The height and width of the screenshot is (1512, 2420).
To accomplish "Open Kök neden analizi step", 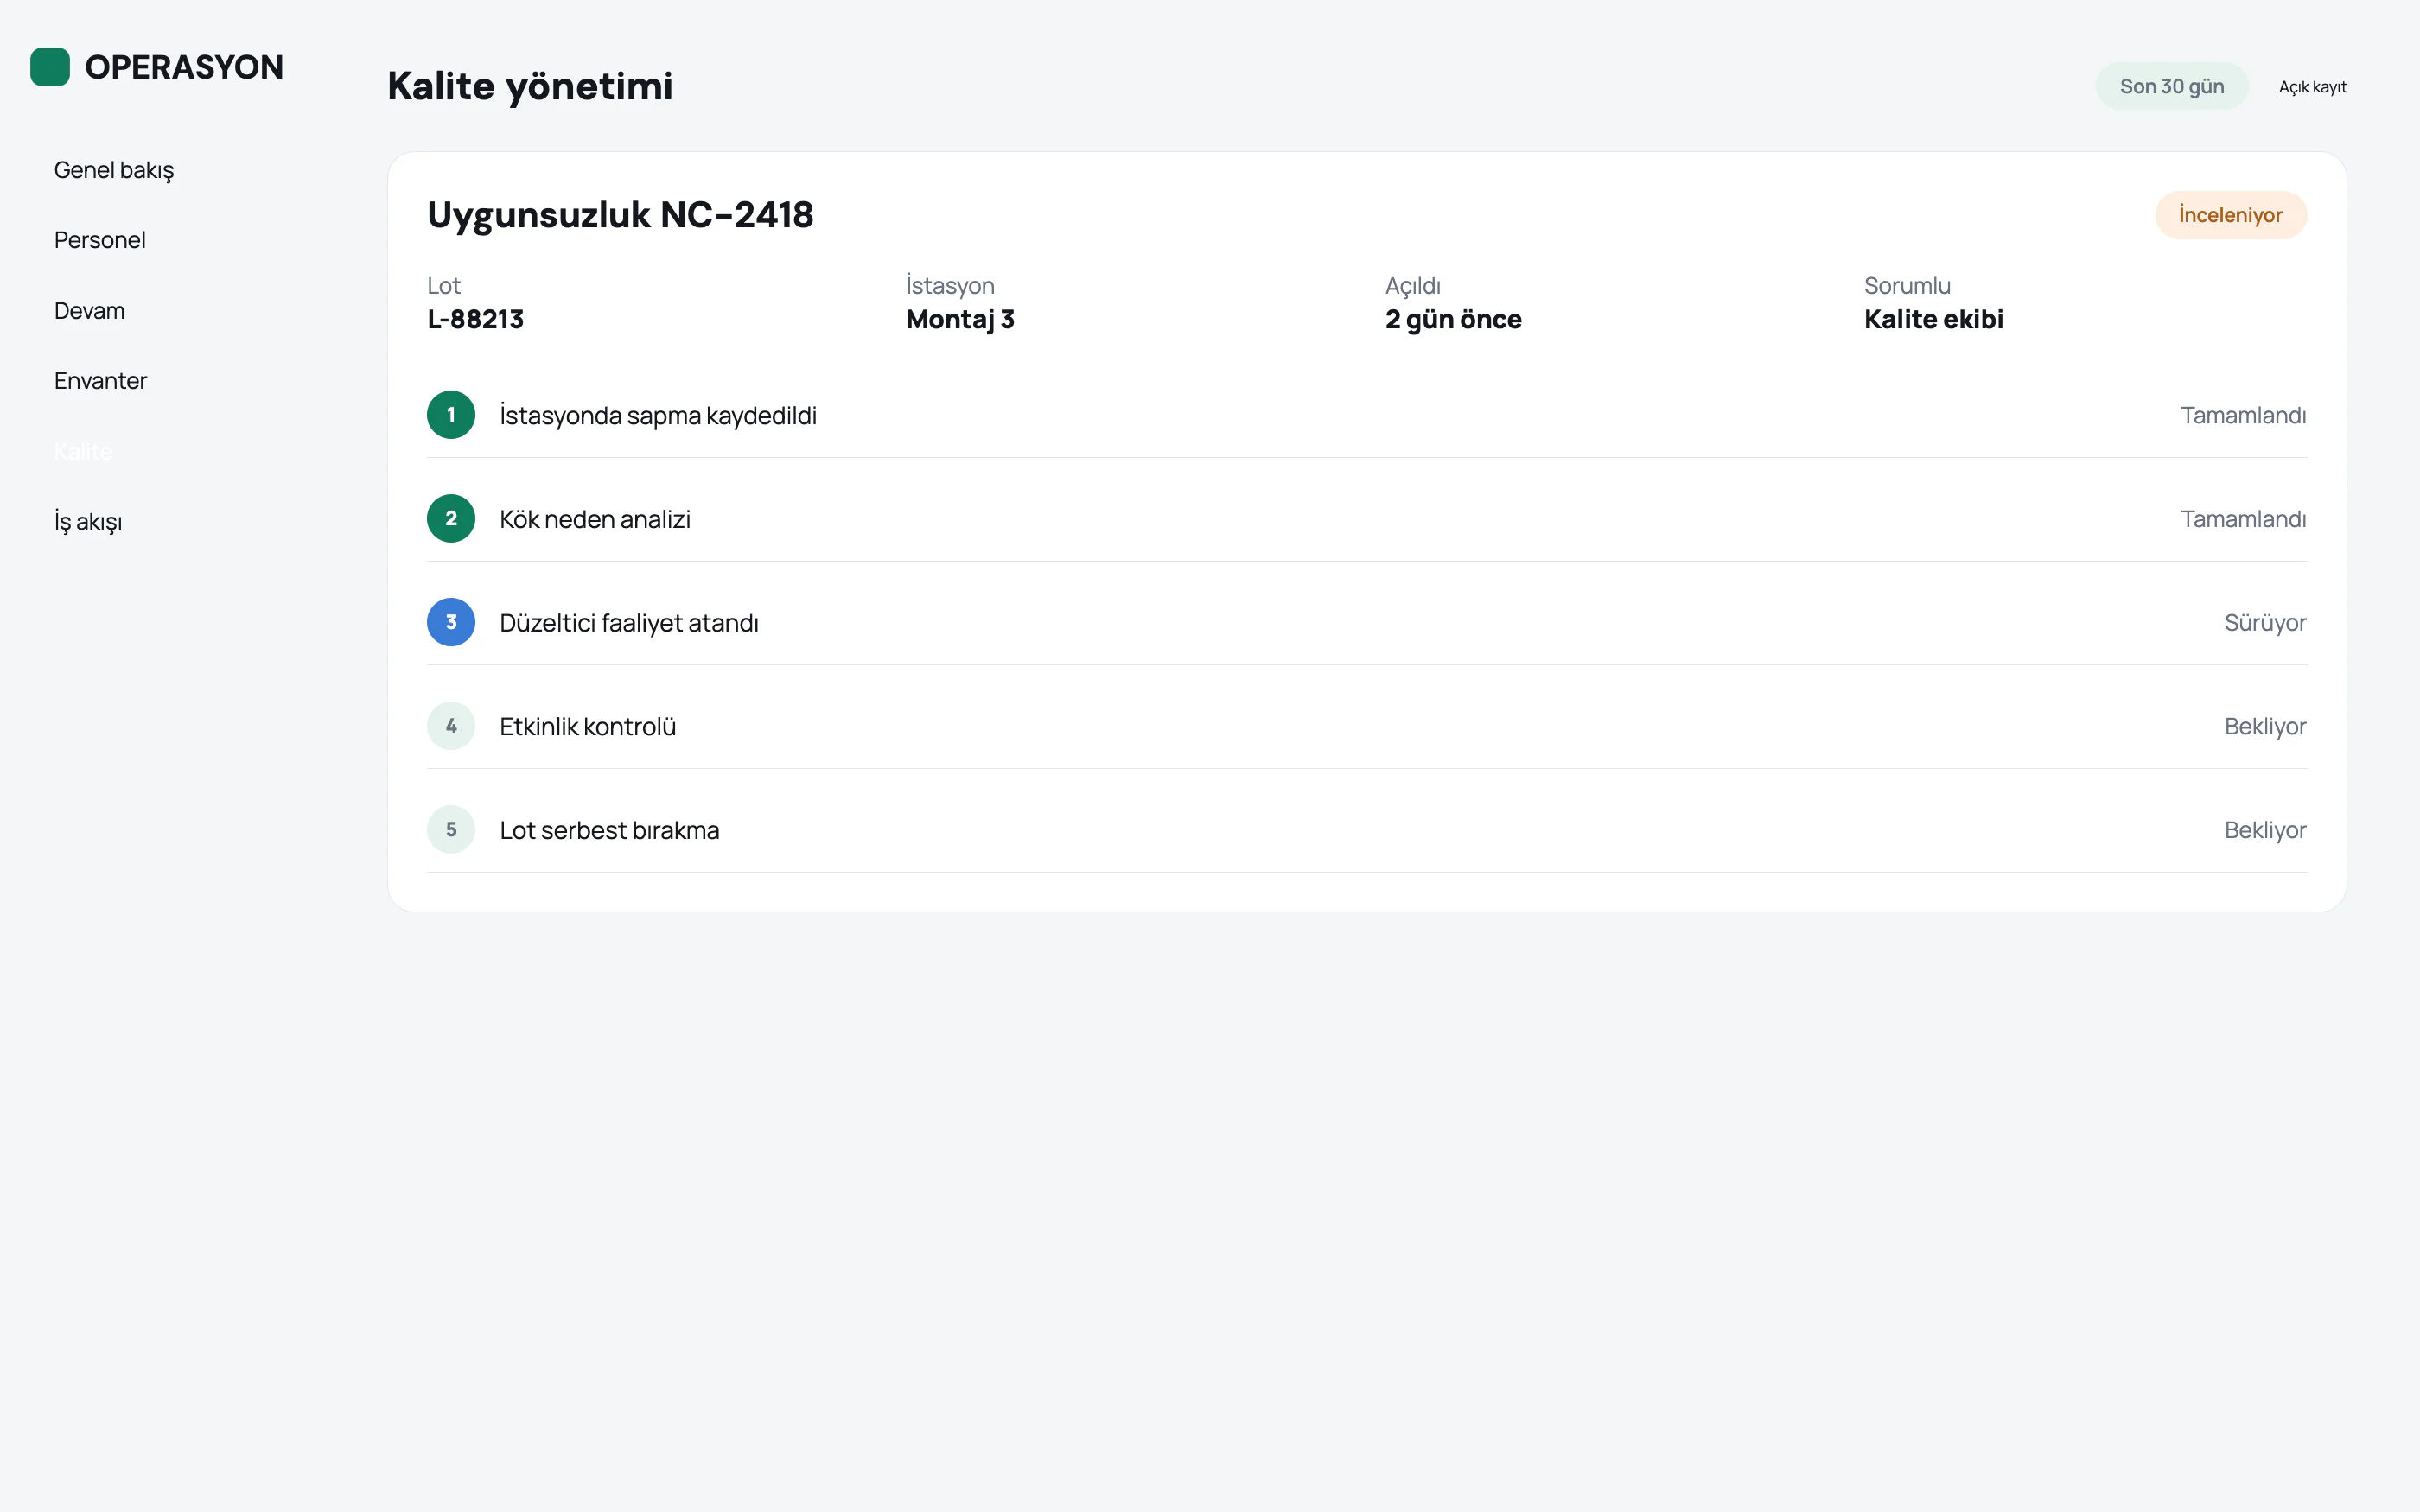I will coord(1367,519).
